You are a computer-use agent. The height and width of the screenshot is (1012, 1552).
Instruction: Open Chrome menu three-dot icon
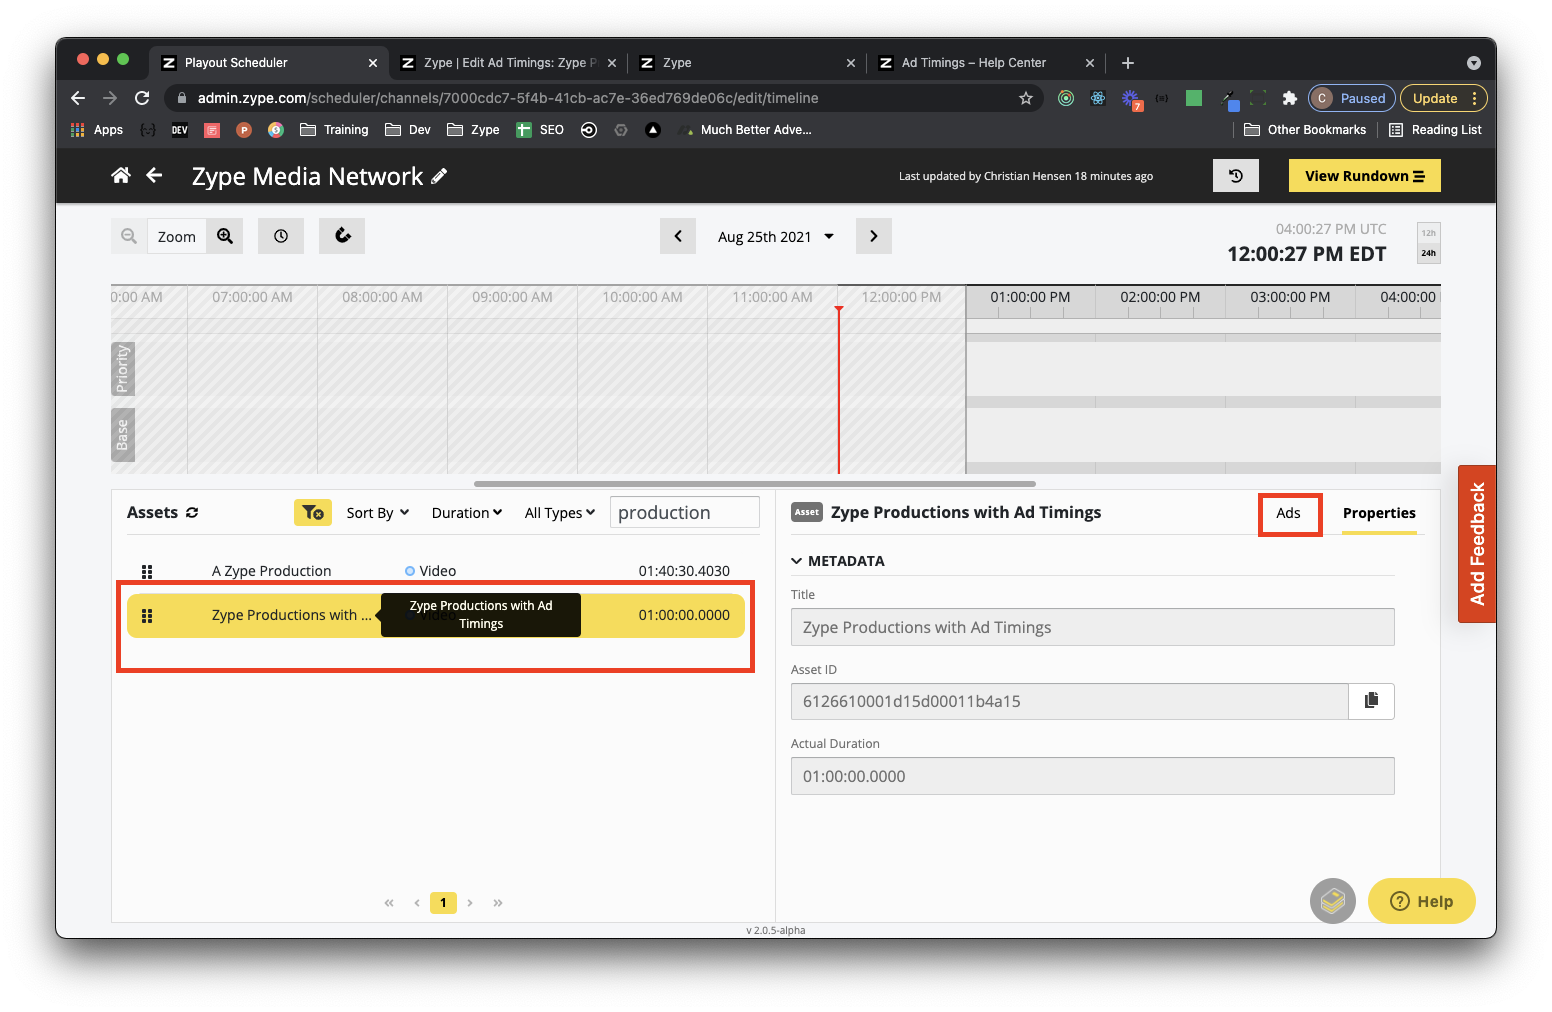pos(1474,98)
